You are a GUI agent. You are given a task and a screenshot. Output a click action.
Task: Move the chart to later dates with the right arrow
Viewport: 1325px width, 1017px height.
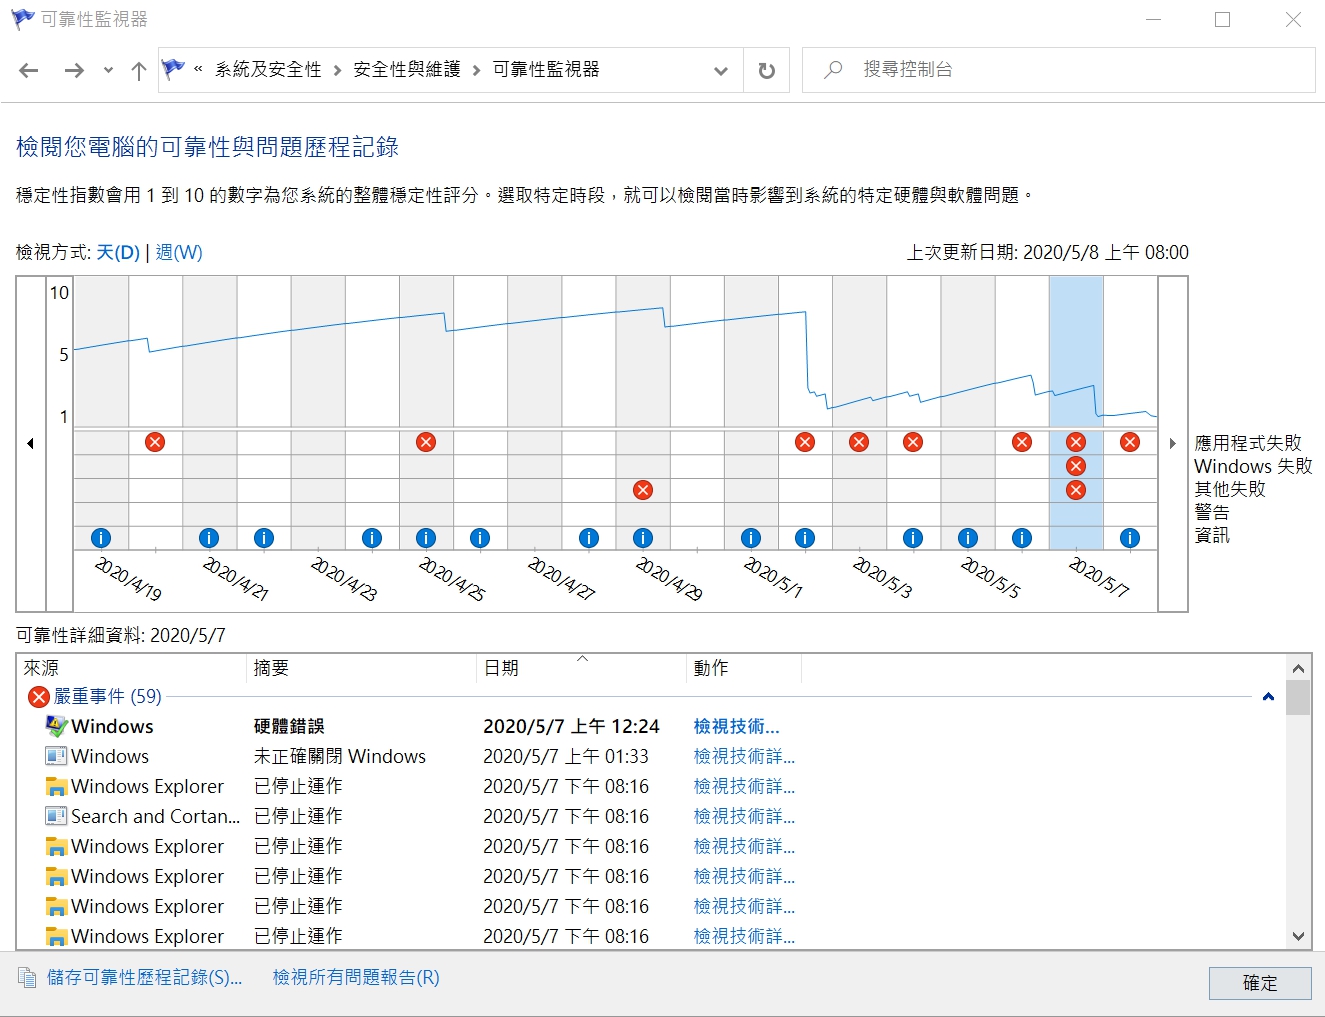[x=1172, y=443]
